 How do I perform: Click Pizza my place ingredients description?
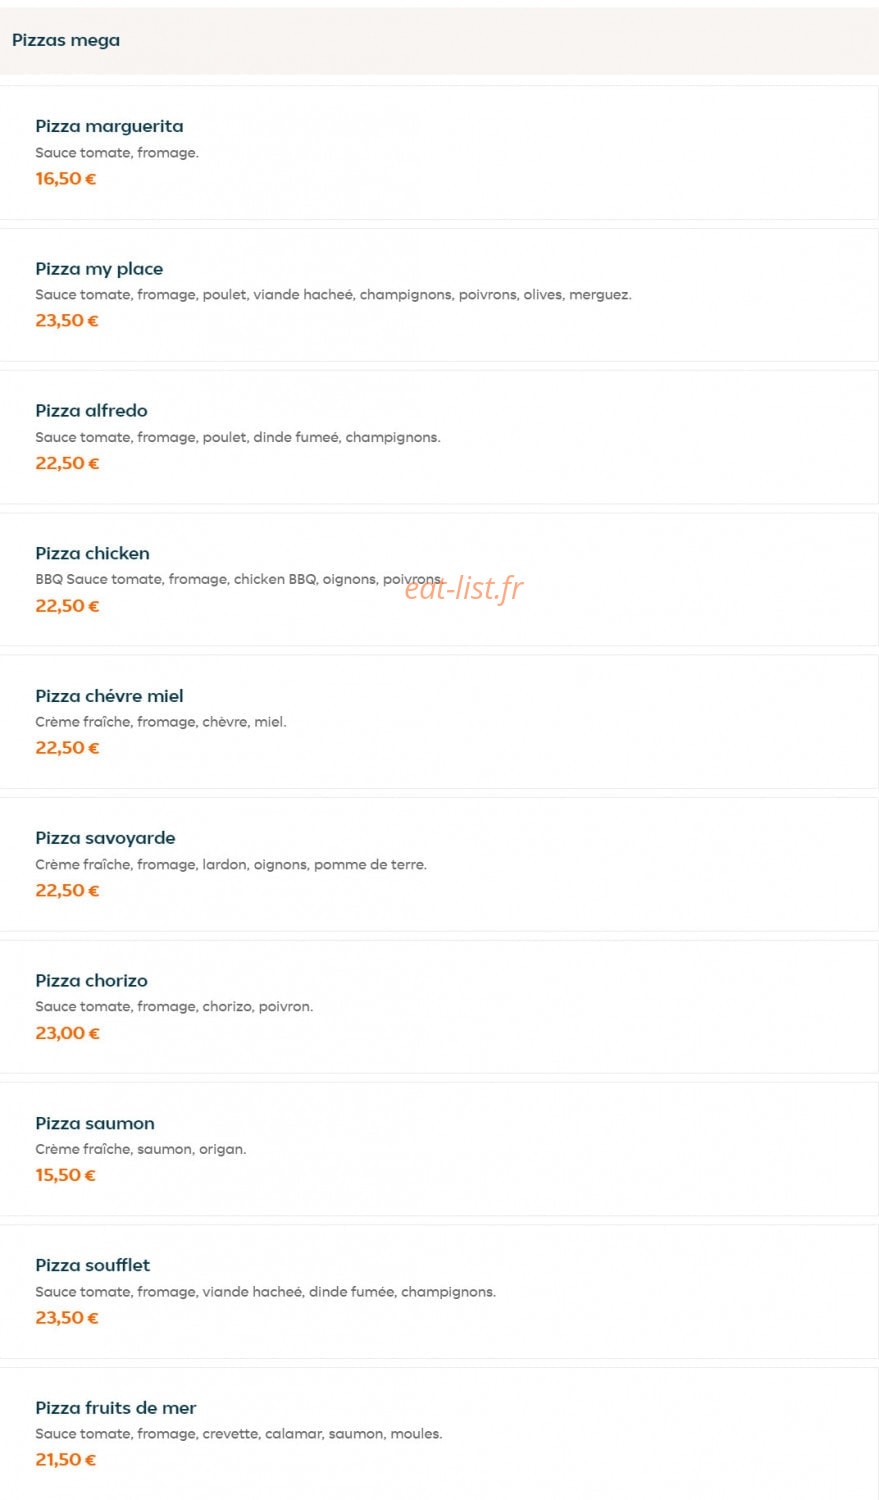(333, 295)
